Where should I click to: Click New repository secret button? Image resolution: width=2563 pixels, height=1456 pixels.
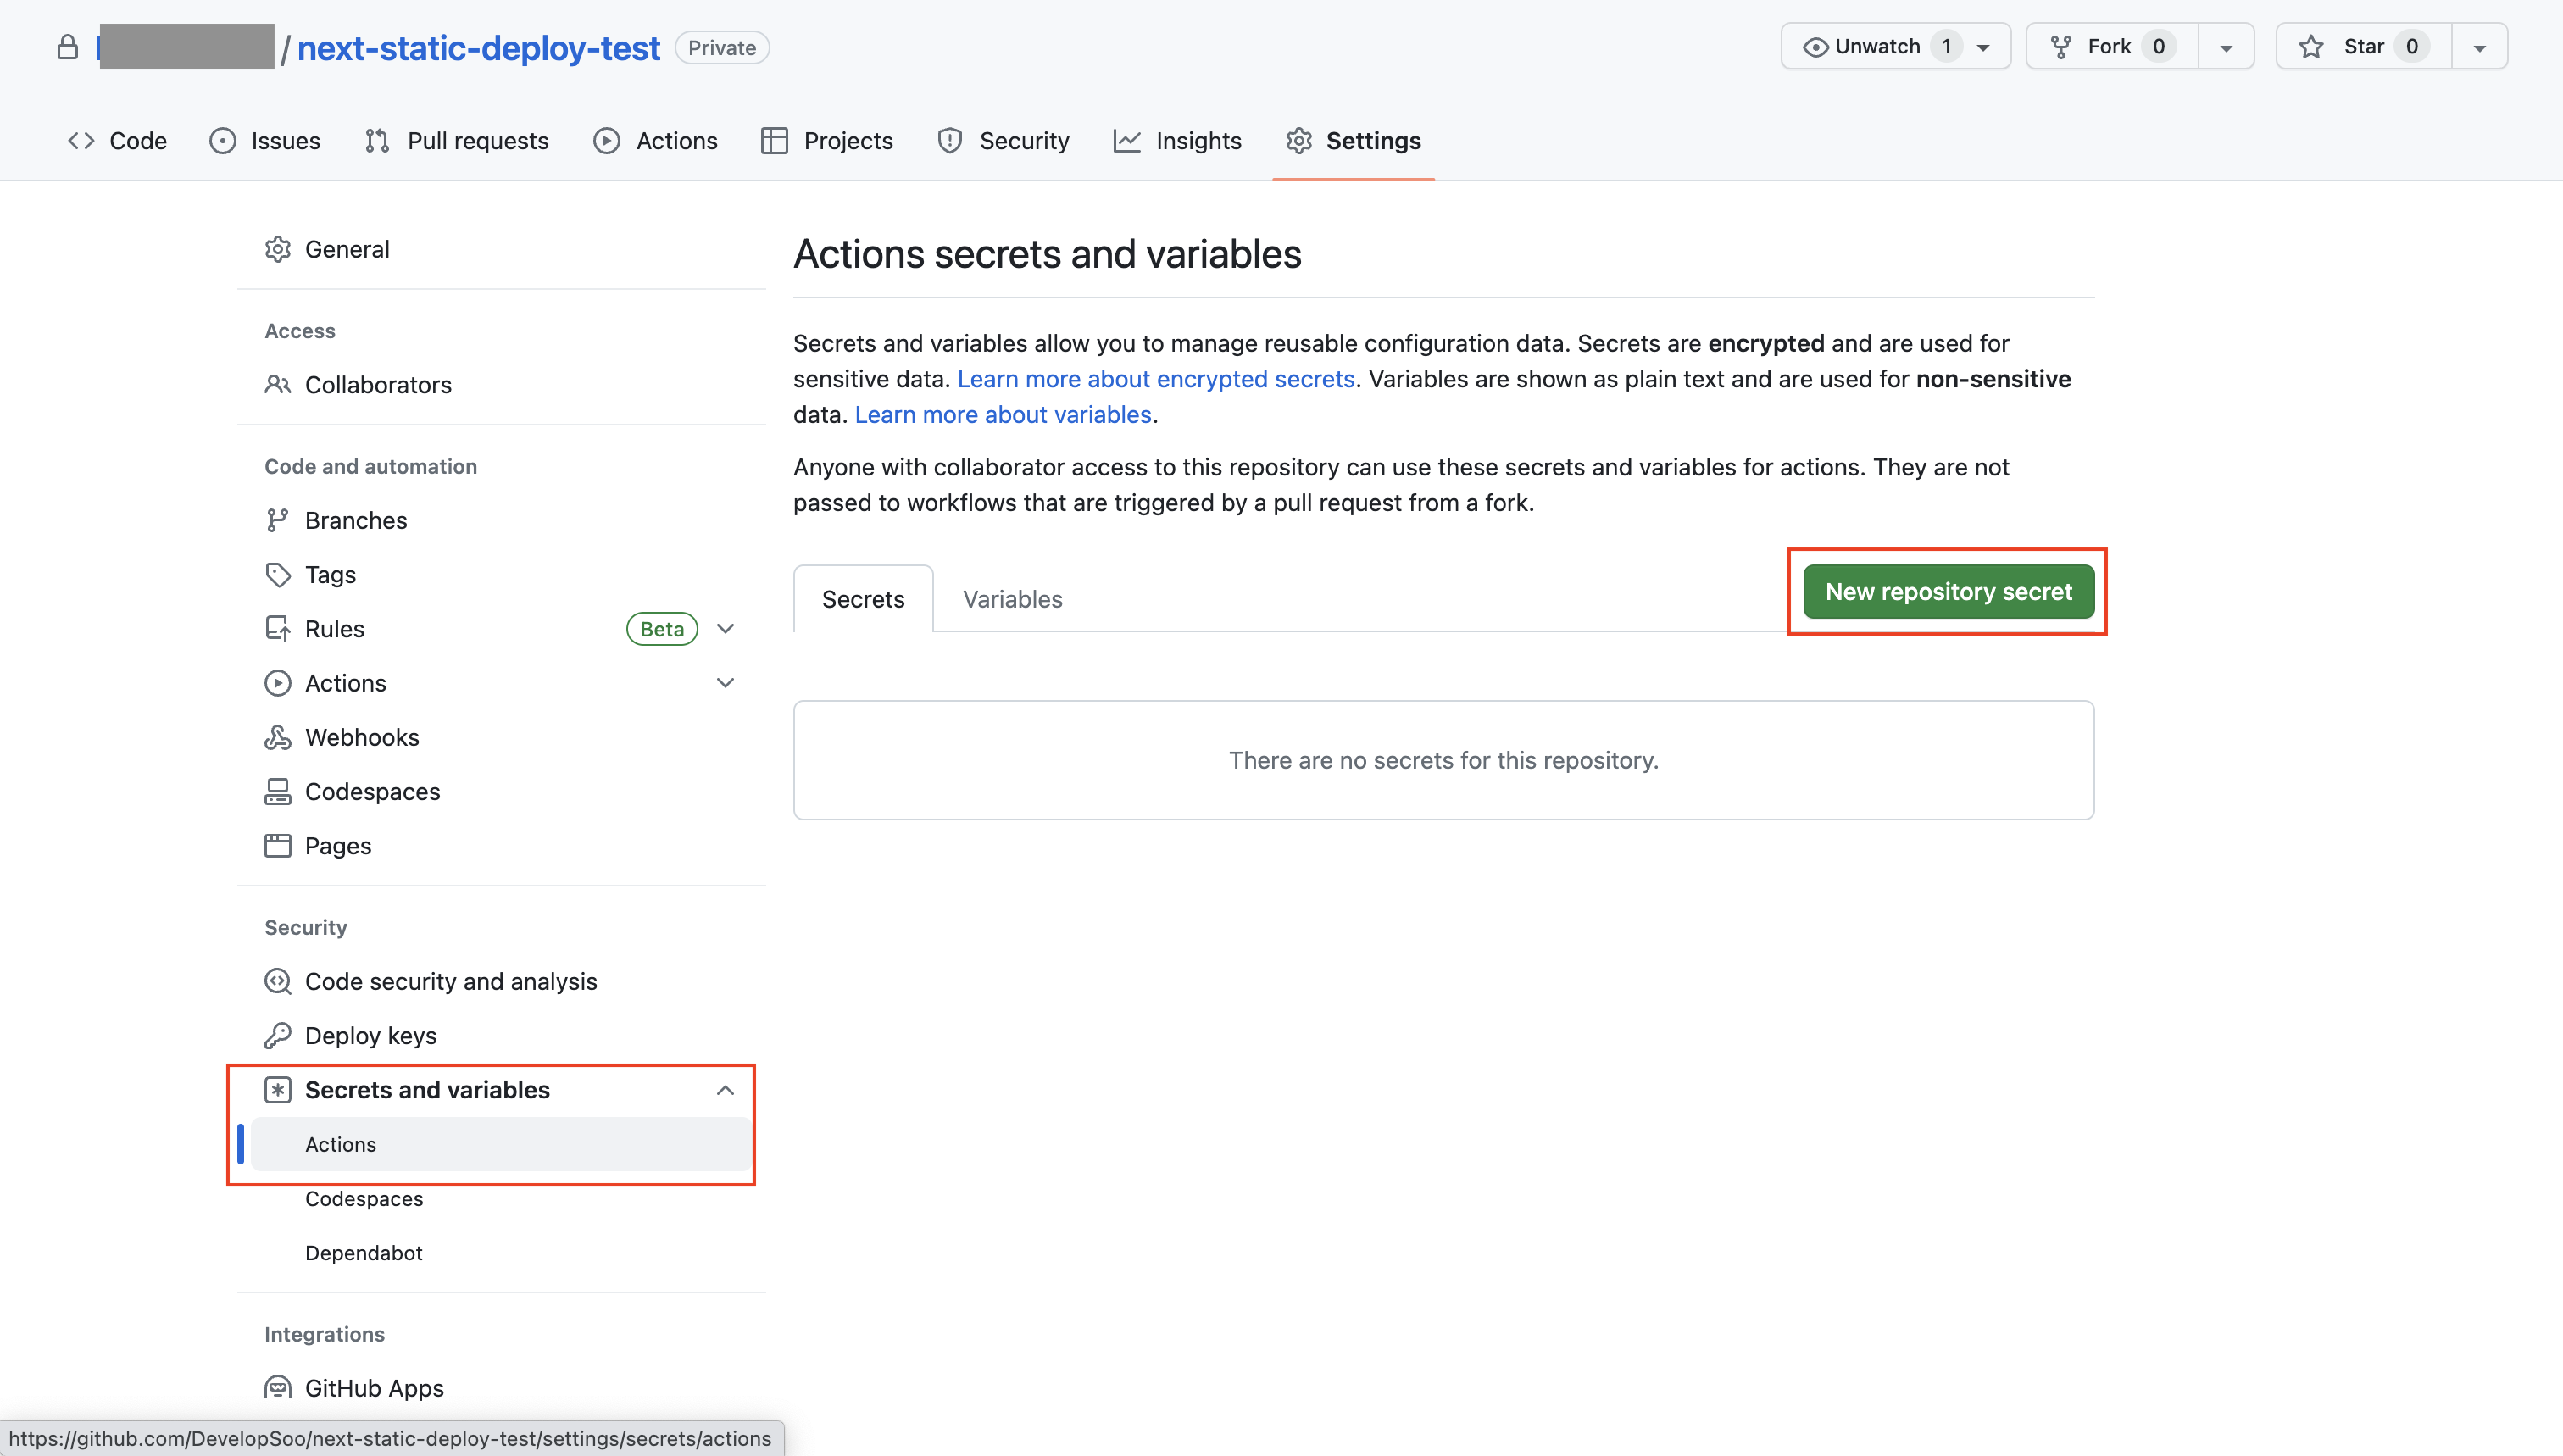pos(1948,591)
